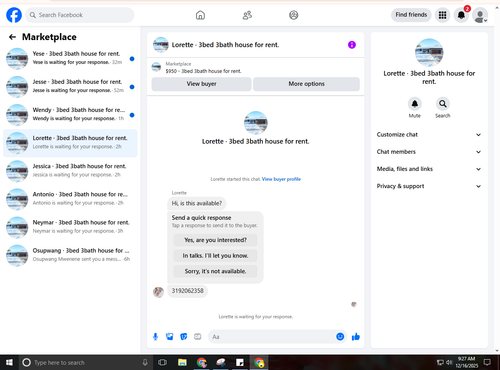This screenshot has height=370, width=500.
Task: Expand the Chat members section
Action: pos(429,152)
